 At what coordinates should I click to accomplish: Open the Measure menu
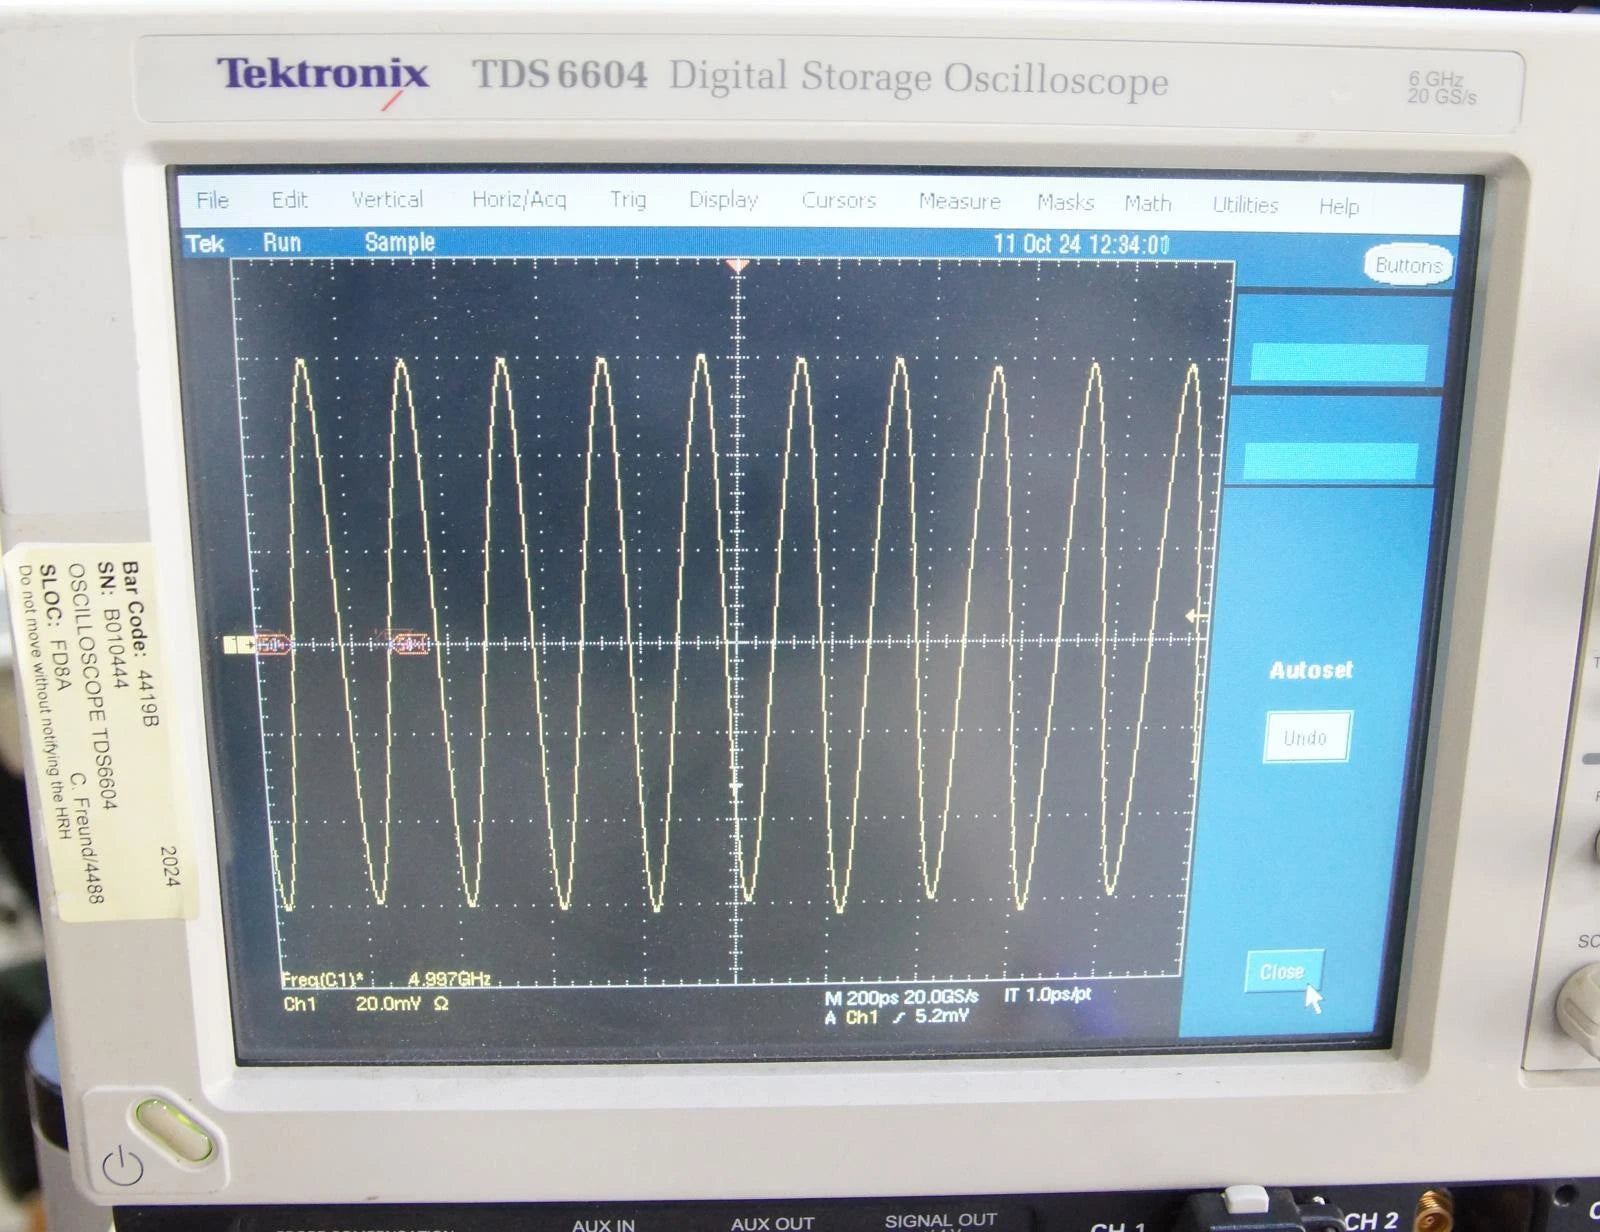tap(959, 201)
